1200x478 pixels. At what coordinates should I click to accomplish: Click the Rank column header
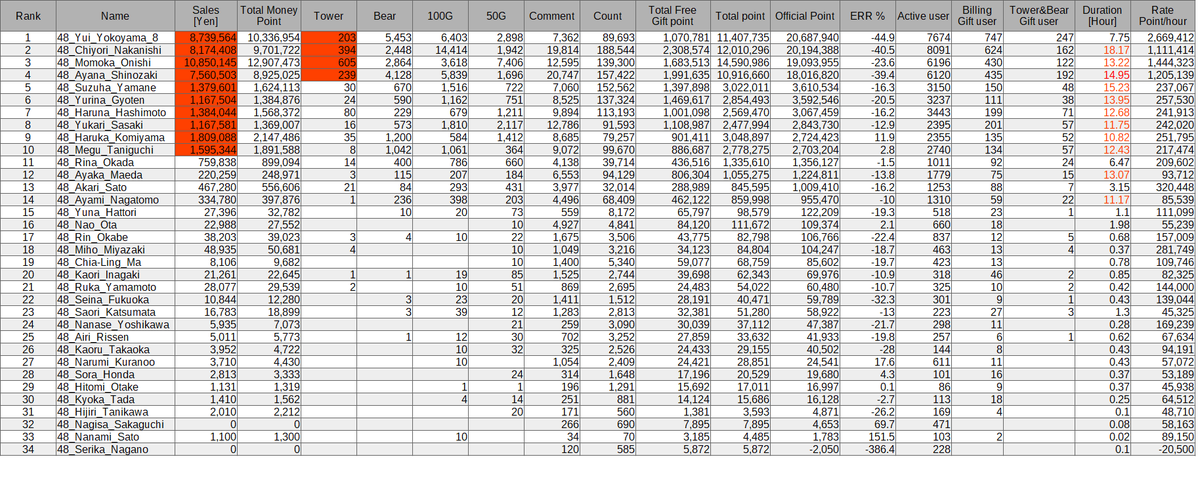28,17
